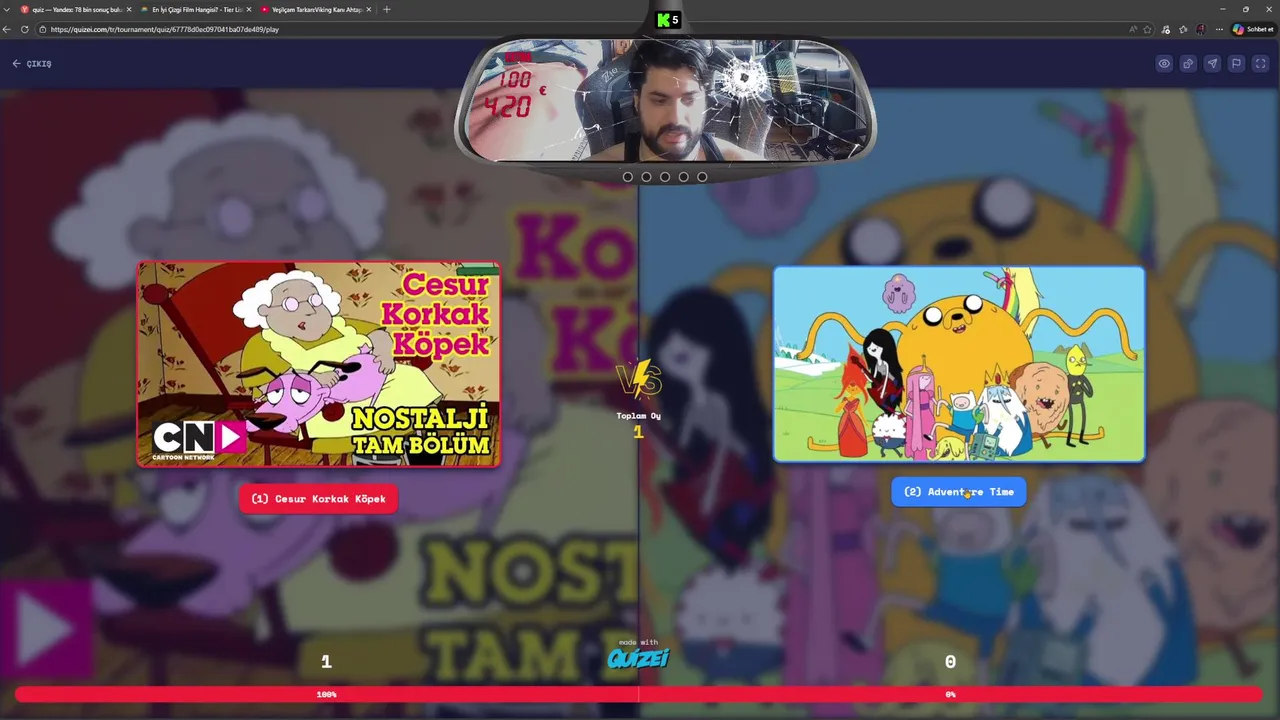Viewport: 1280px width, 720px height.
Task: Vote for (2) Adventure Time button
Action: (x=959, y=492)
